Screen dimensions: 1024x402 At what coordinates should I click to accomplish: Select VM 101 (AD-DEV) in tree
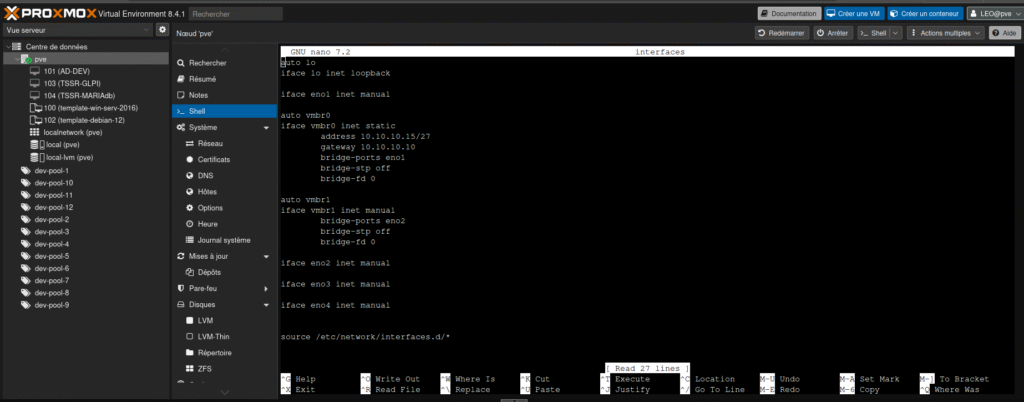click(66, 71)
